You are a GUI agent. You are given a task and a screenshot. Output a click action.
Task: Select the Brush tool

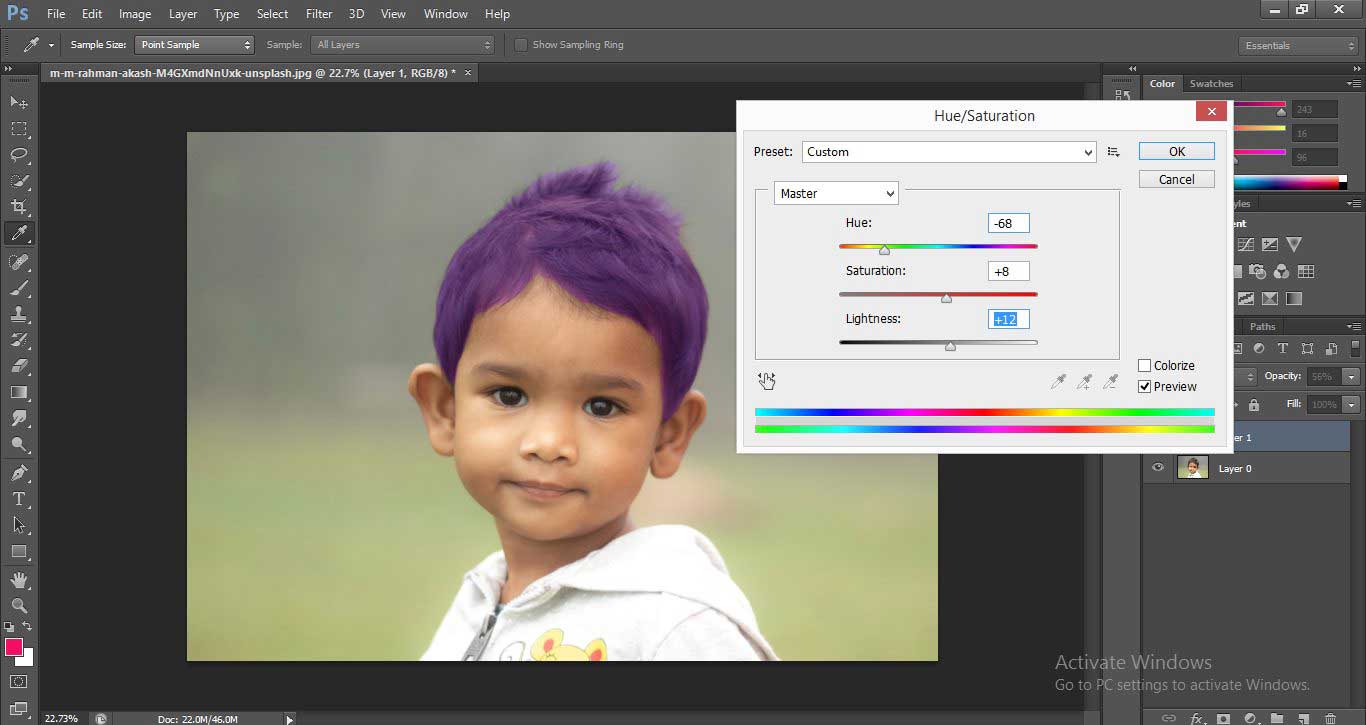coord(18,288)
